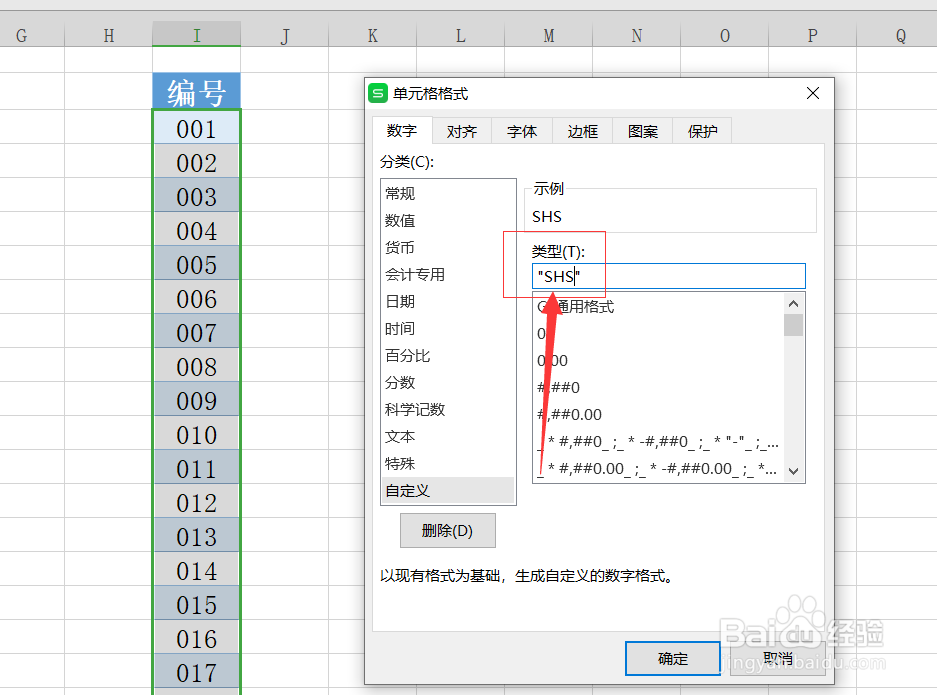Switch to the 图案 tab
Screen dimensions: 937x695
641,130
